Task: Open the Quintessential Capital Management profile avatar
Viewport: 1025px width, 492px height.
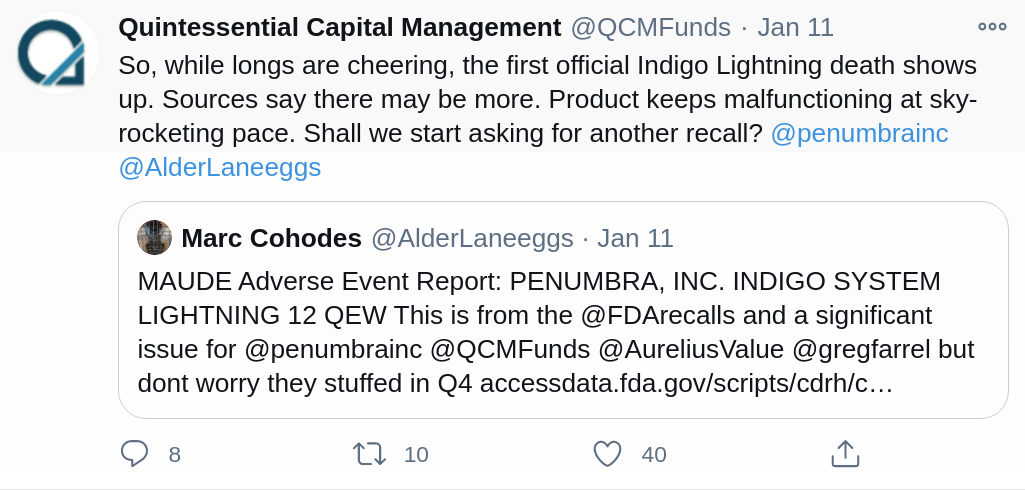Action: tap(58, 53)
